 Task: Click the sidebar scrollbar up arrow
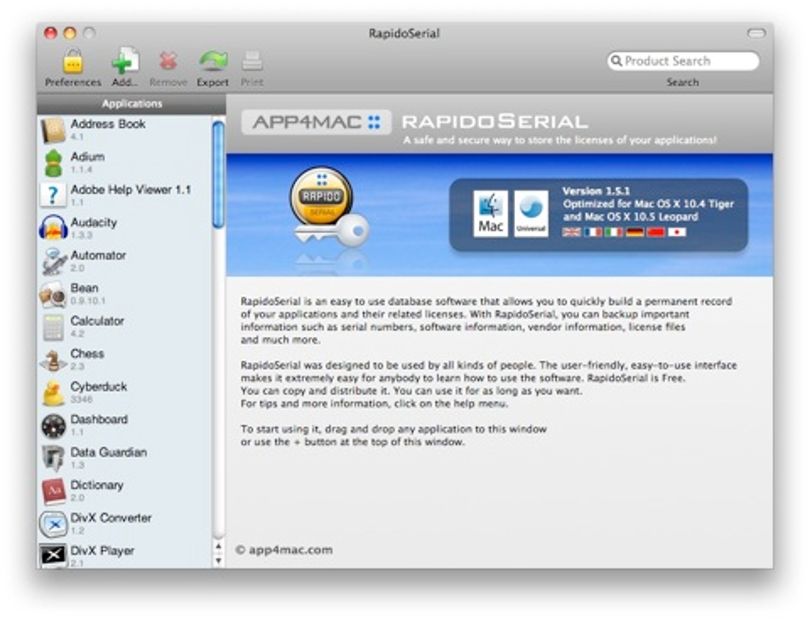[219, 546]
